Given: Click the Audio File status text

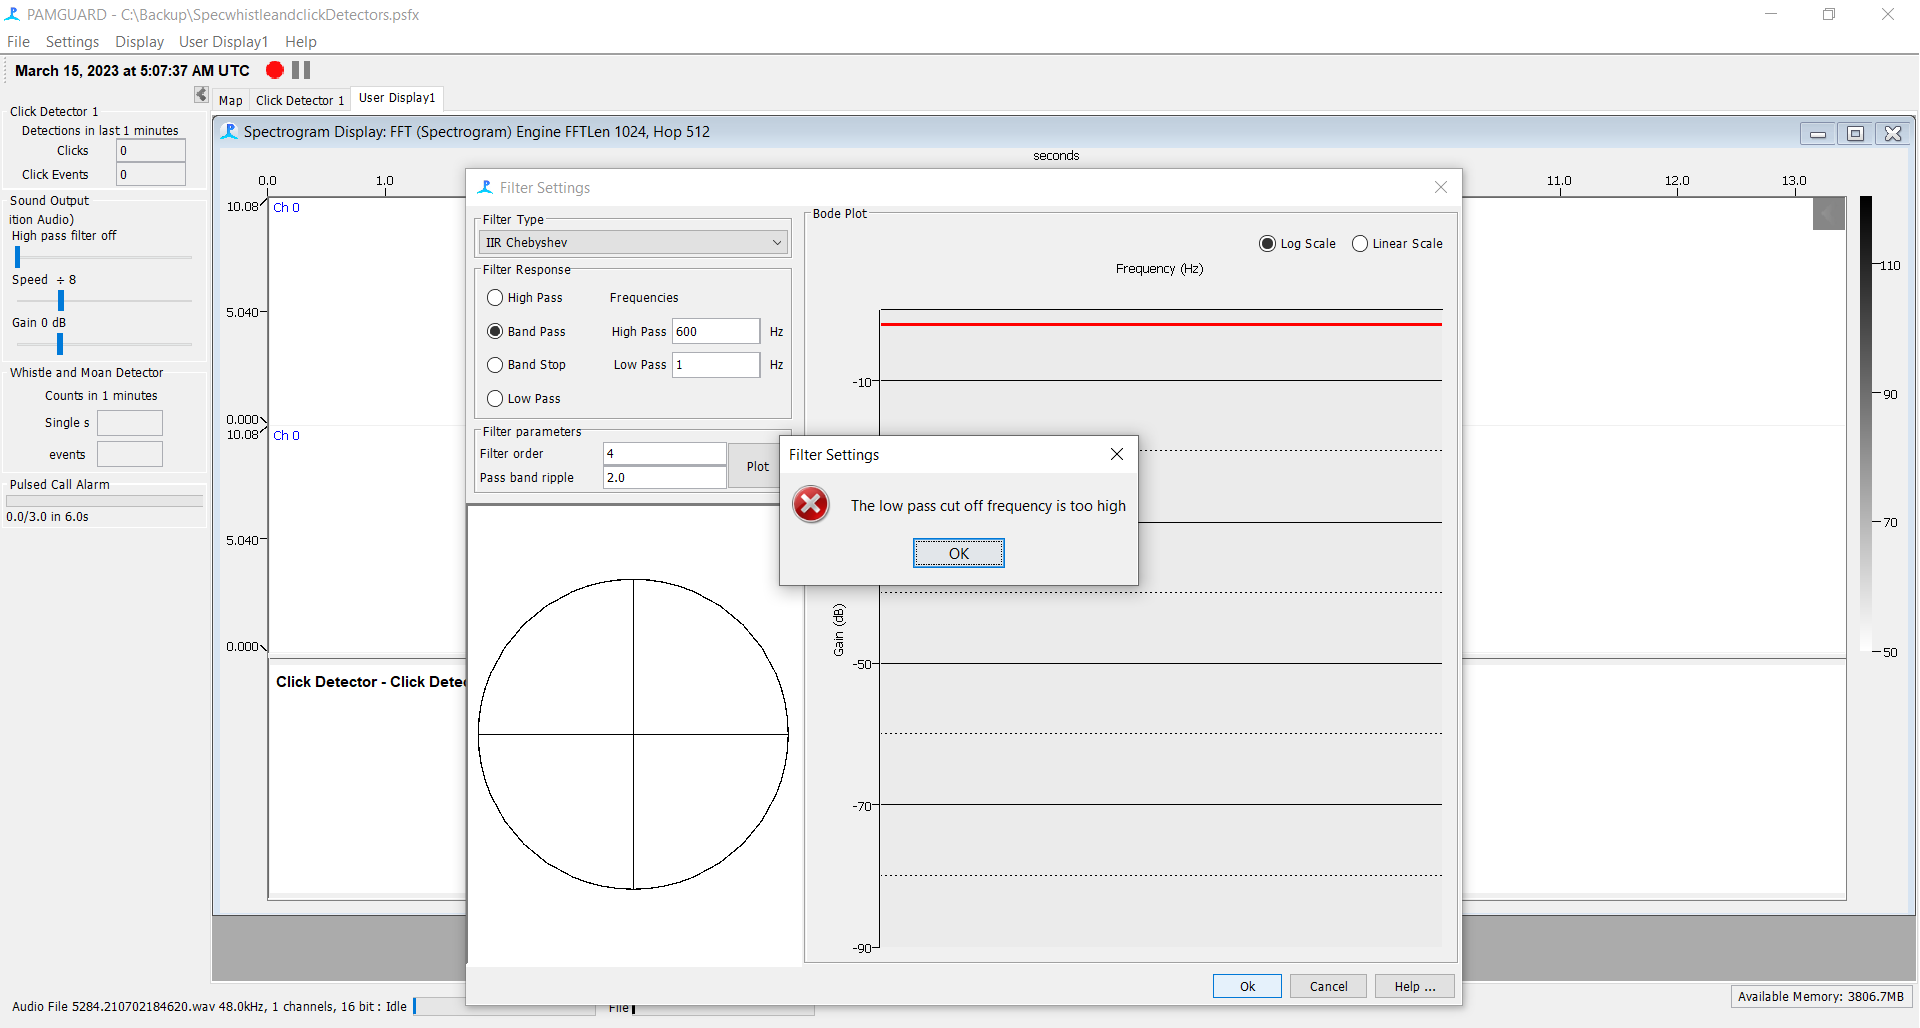Looking at the screenshot, I should point(209,1006).
